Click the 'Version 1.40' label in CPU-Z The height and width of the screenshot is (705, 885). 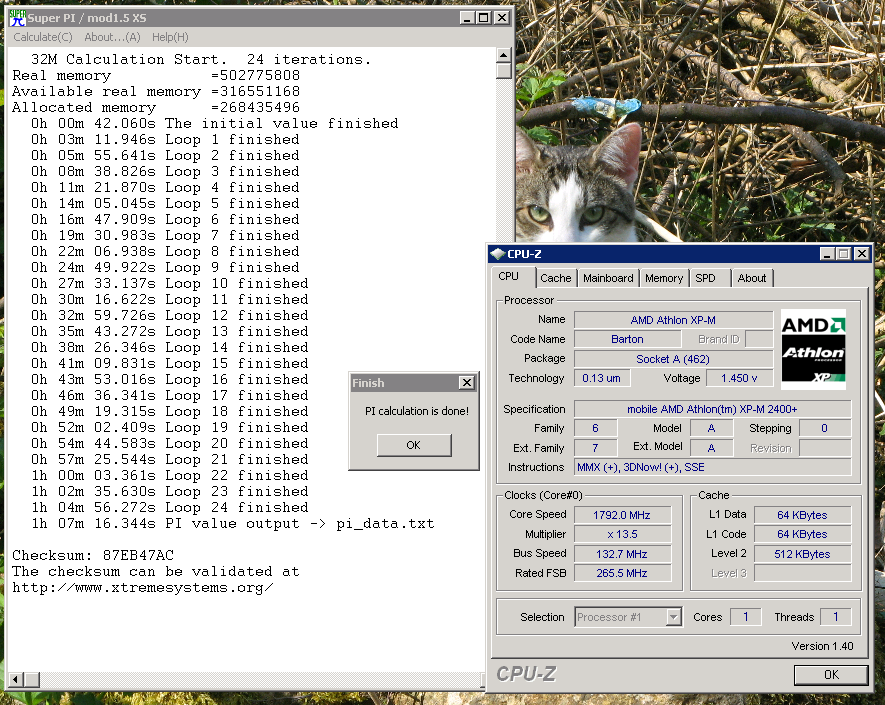point(822,646)
